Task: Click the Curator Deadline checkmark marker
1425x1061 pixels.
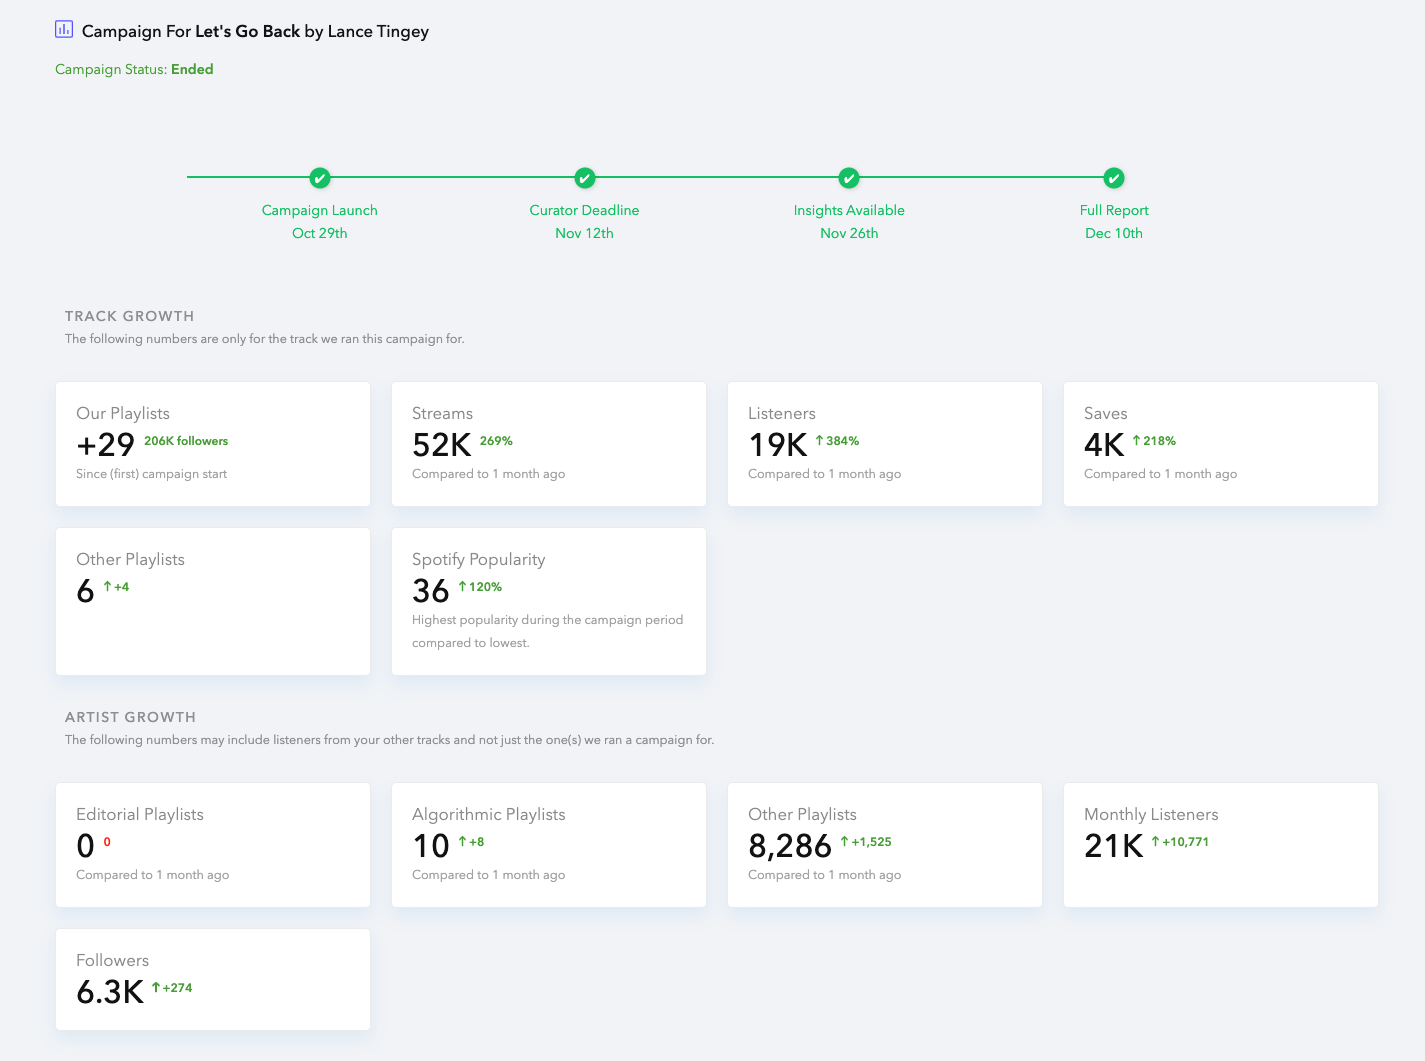Action: click(x=585, y=178)
